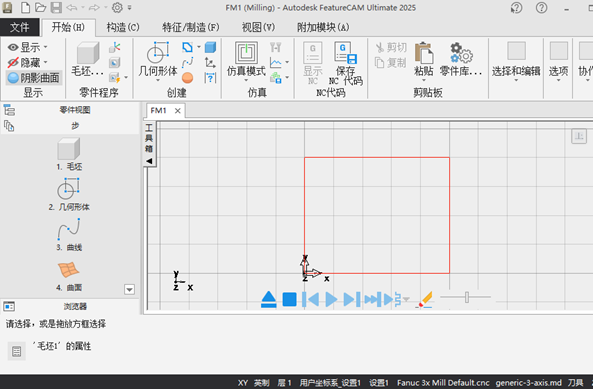Adjust the simulation speed slider
Viewport: 593px width, 389px height.
point(467,297)
